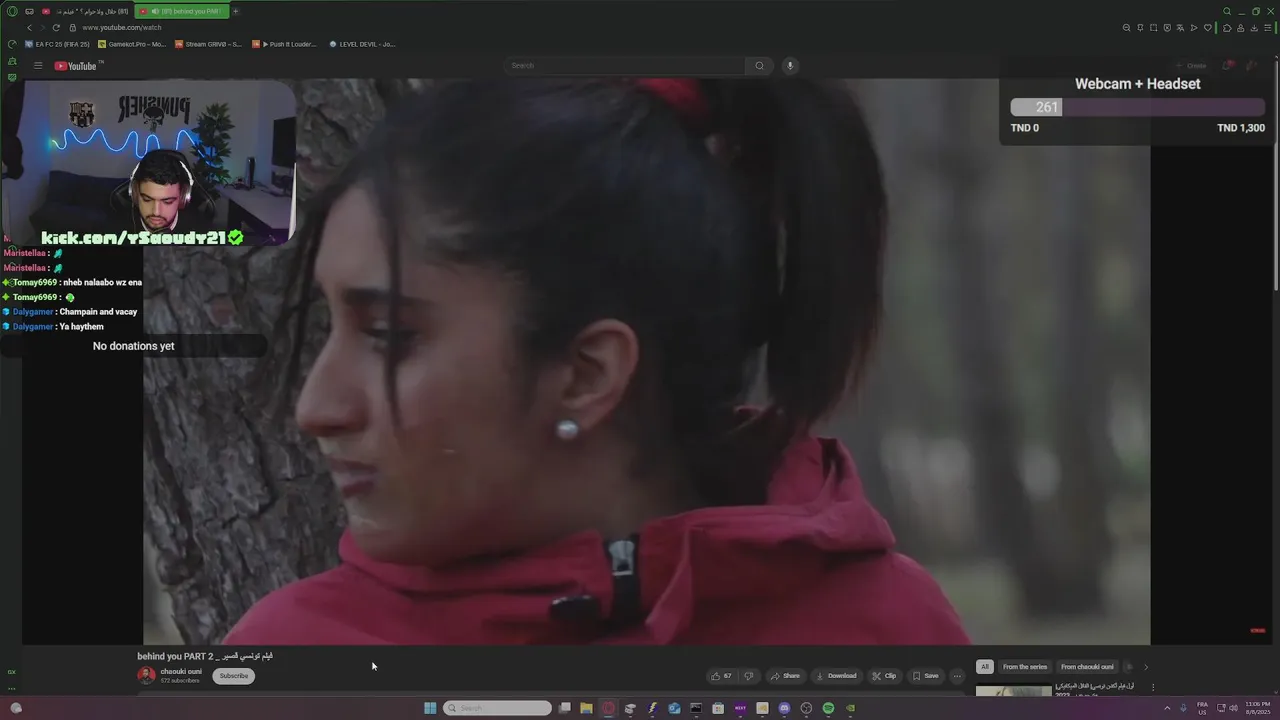This screenshot has height=720, width=1280.
Task: Click the pin icon in browser toolbar
Action: click(1140, 28)
